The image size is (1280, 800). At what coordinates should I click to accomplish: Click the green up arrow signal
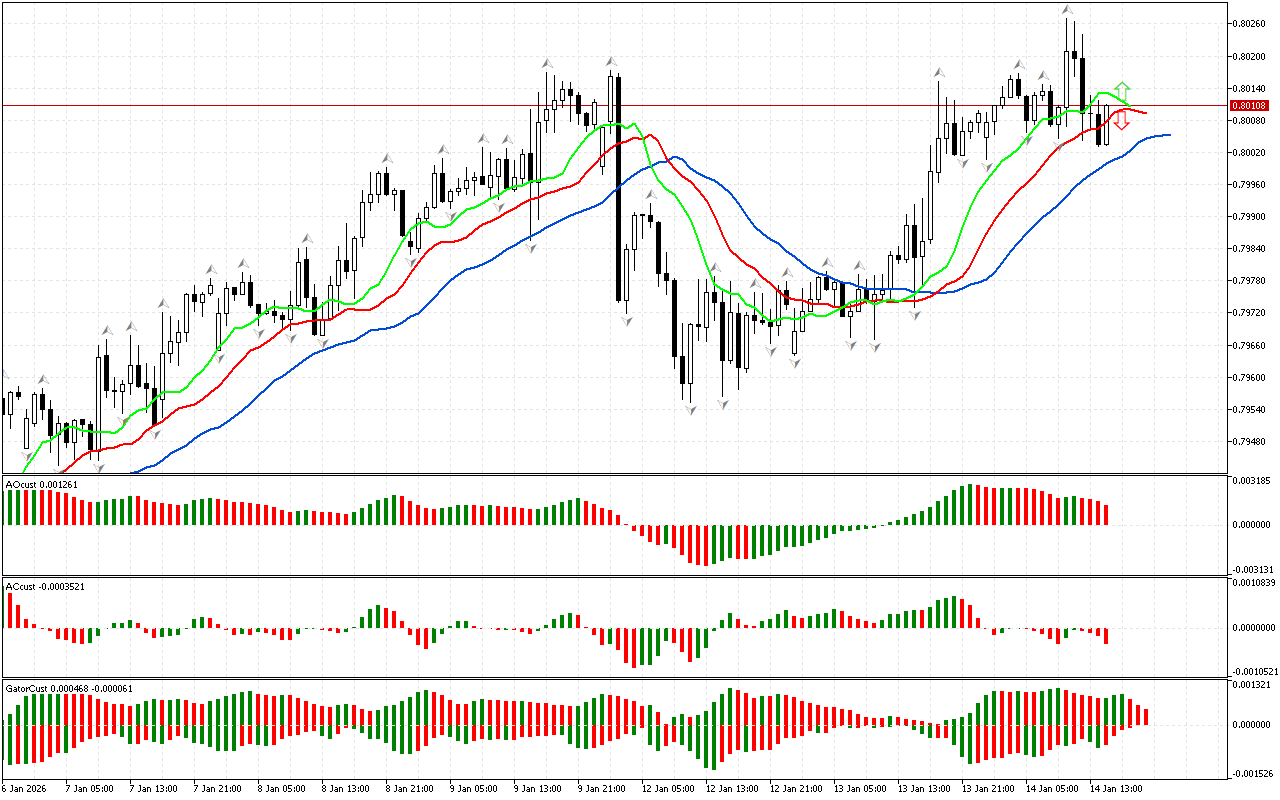point(1122,90)
